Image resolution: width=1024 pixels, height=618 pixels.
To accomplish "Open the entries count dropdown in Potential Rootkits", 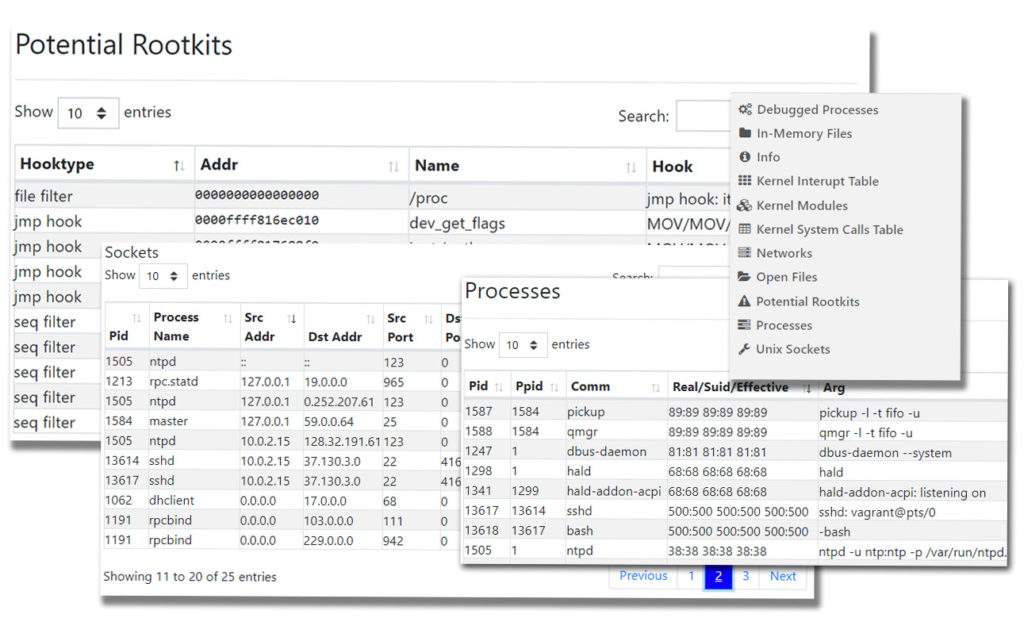I will pyautogui.click(x=88, y=113).
